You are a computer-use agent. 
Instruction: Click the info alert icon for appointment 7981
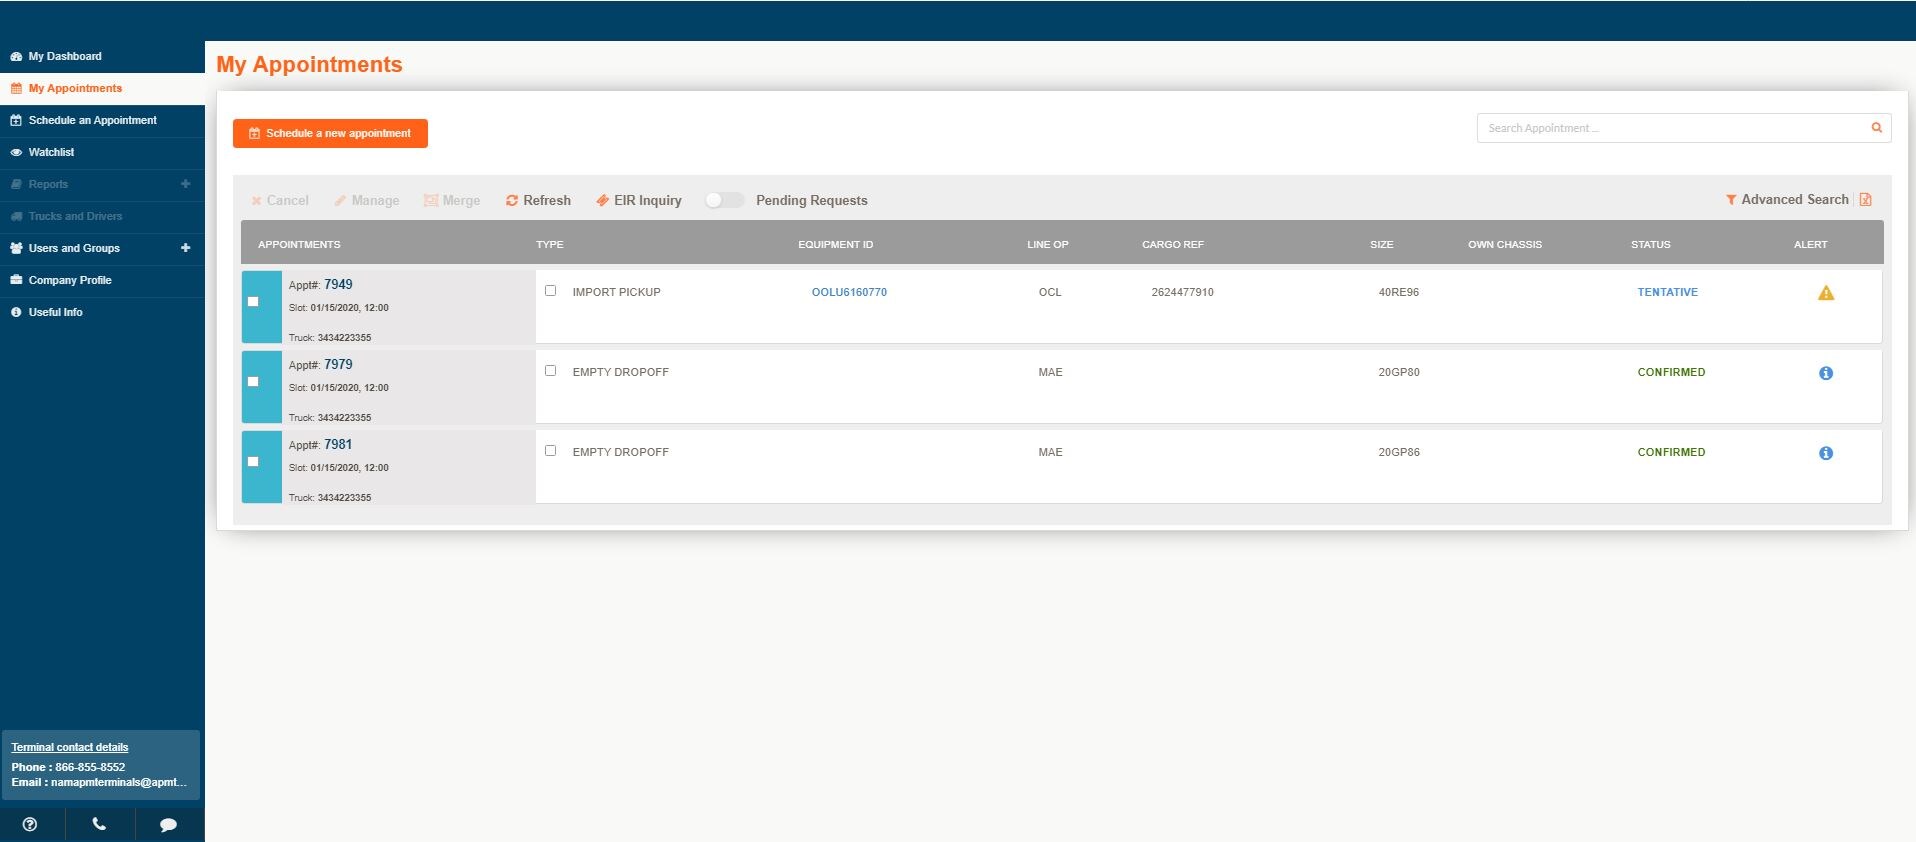click(1825, 453)
